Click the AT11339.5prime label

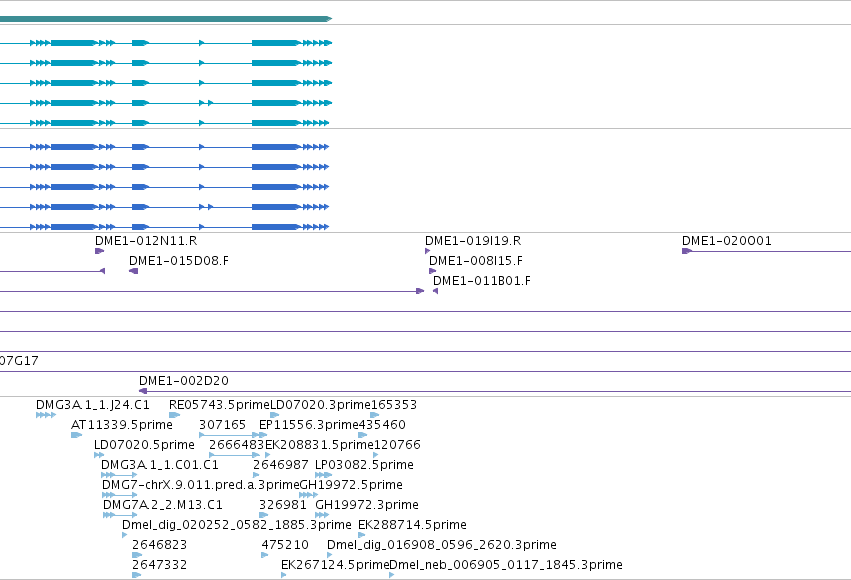tap(122, 425)
